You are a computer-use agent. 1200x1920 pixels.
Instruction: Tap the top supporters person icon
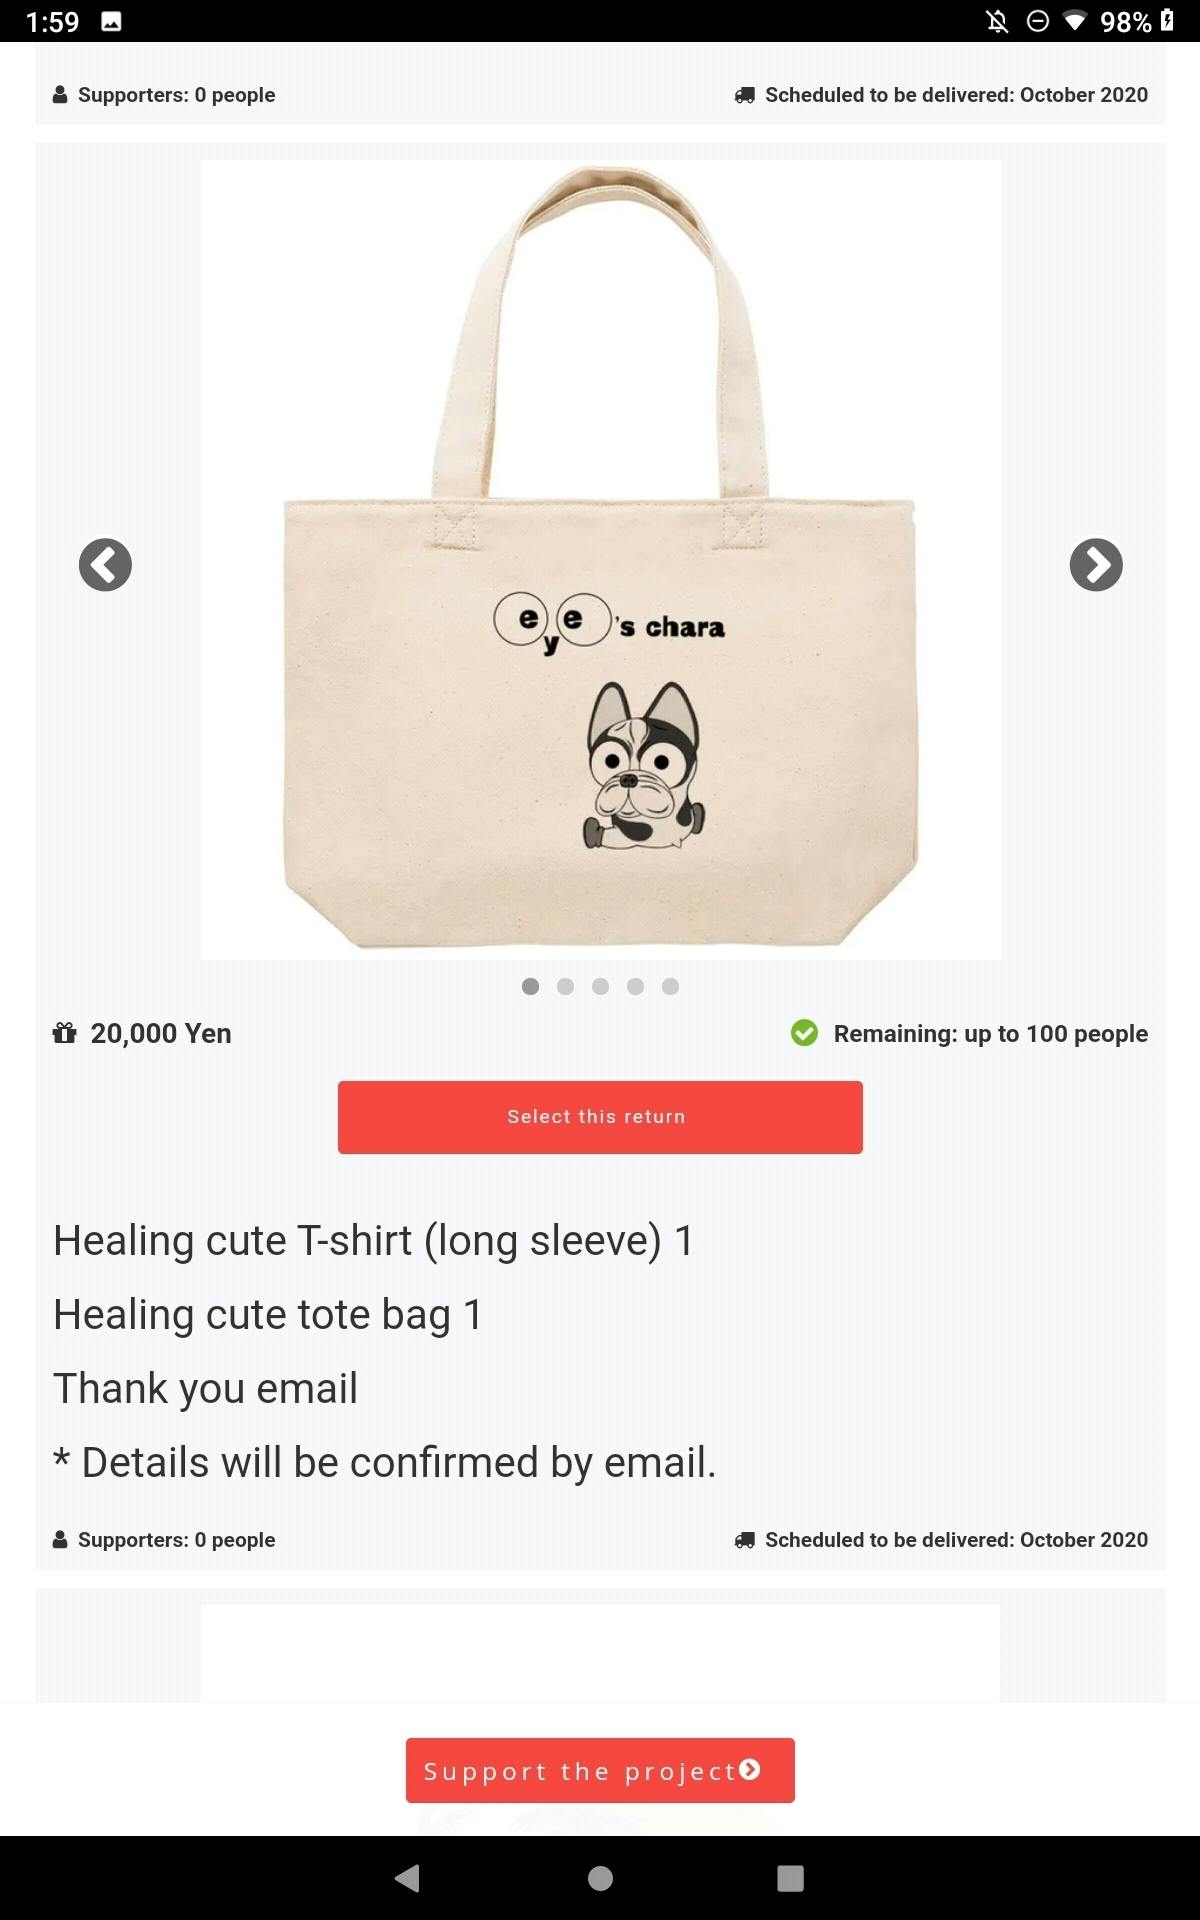tap(60, 95)
